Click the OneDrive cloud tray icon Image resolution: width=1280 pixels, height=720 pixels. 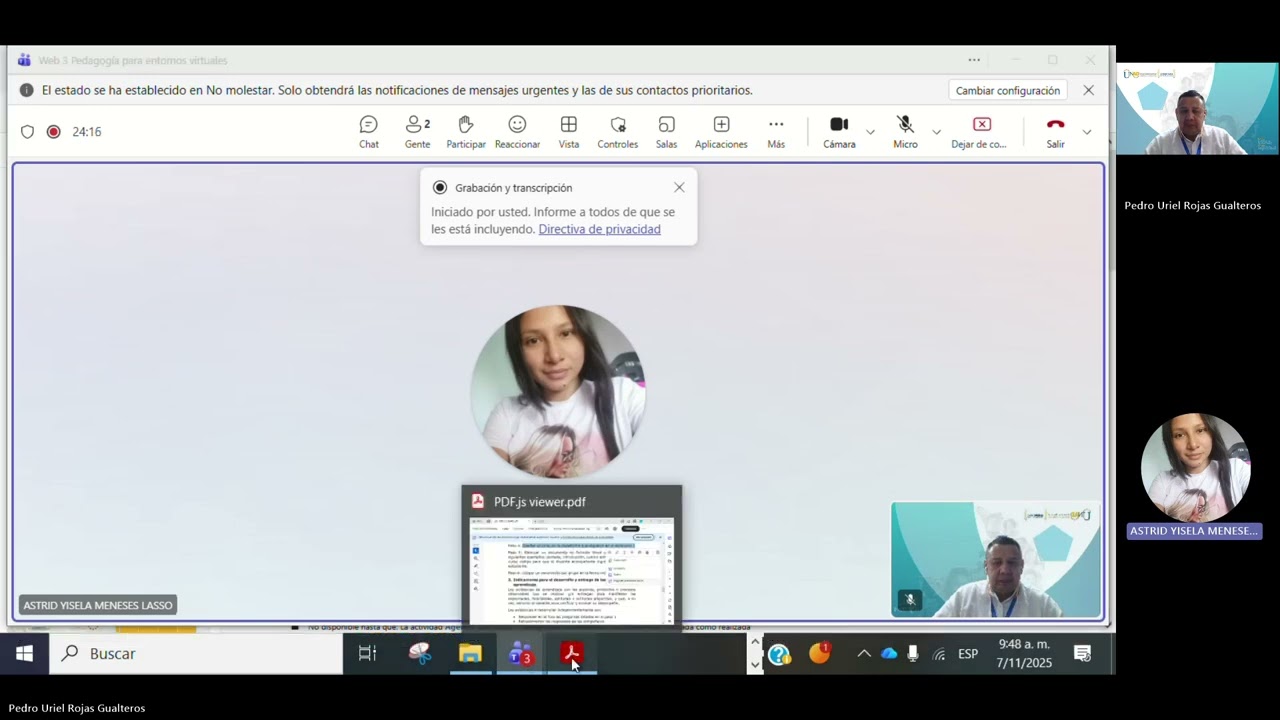[889, 654]
